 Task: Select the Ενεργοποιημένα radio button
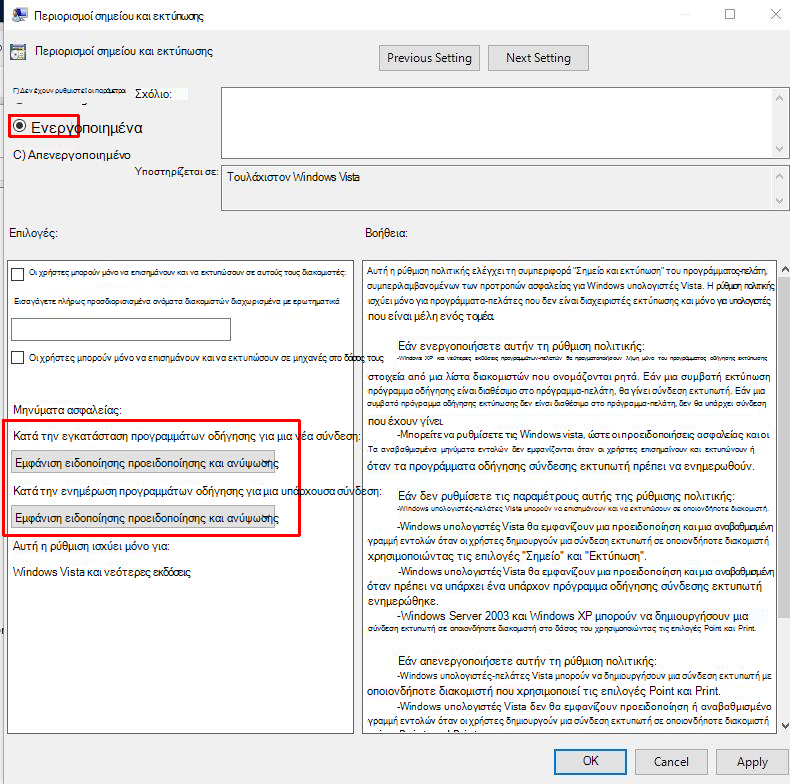point(20,126)
